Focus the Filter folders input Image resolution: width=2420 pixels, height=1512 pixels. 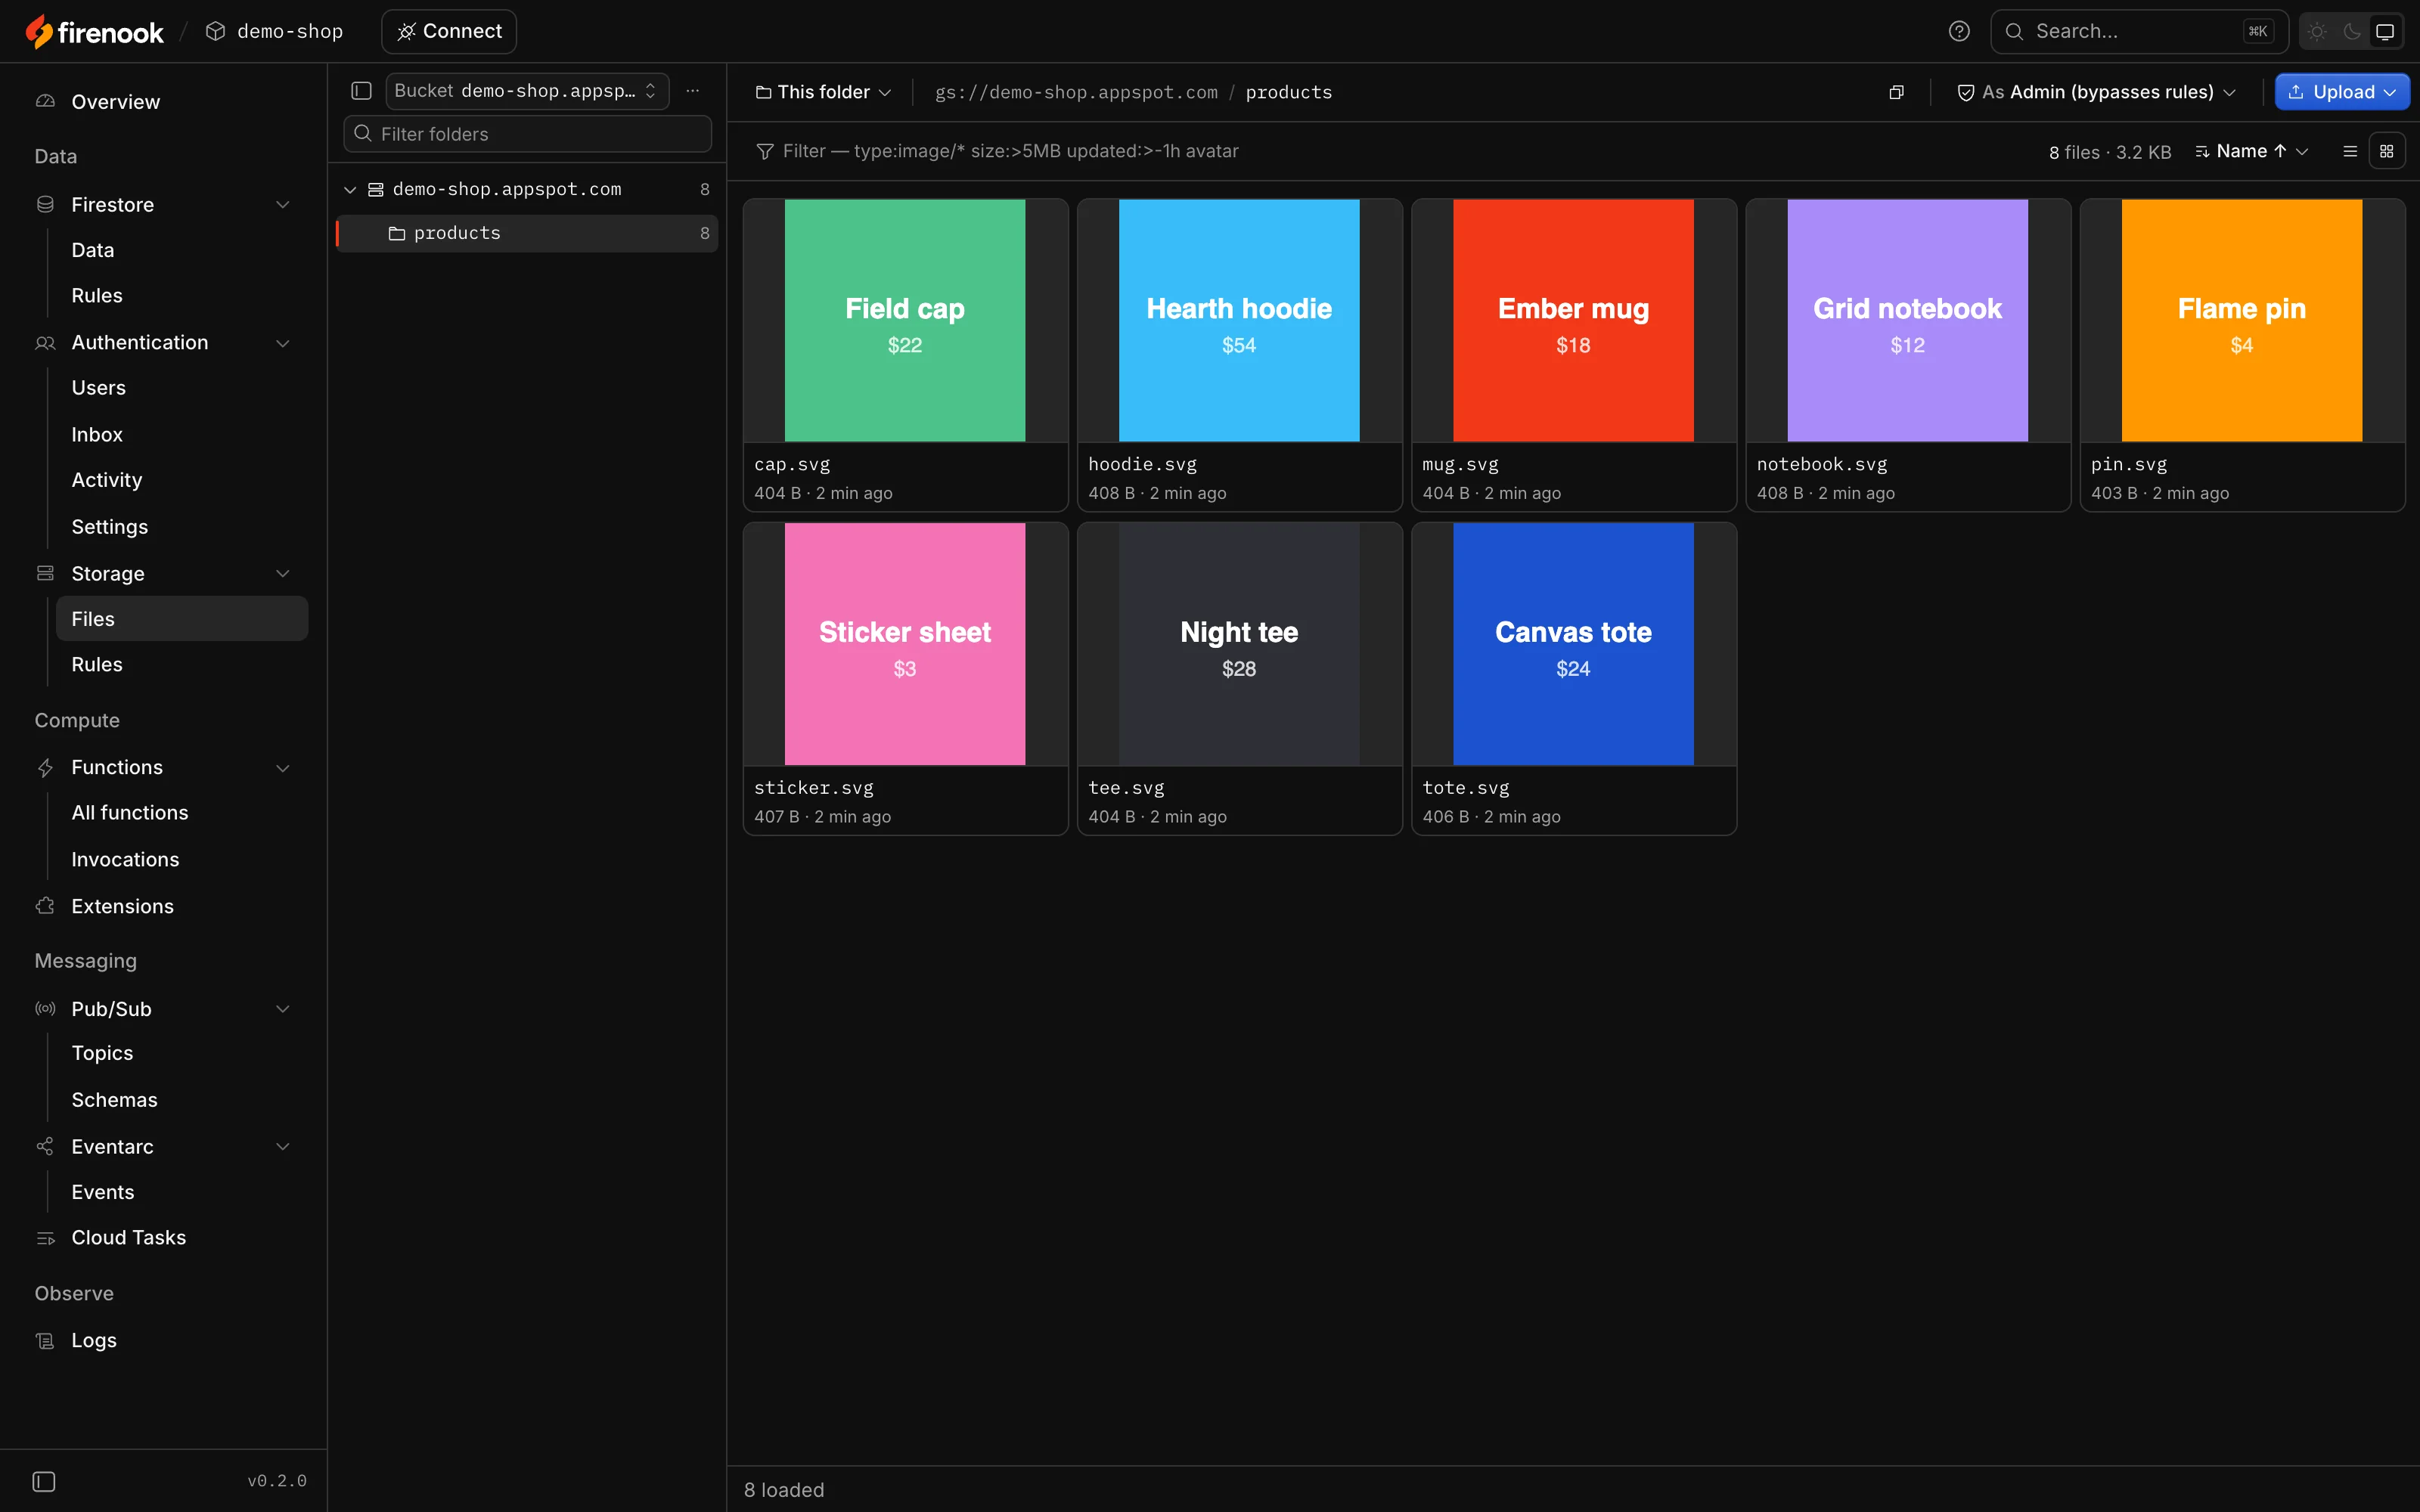527,134
